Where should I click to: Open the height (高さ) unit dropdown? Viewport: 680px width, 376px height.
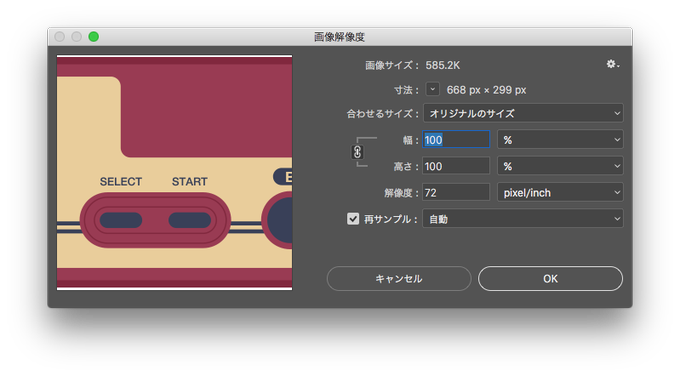(560, 166)
